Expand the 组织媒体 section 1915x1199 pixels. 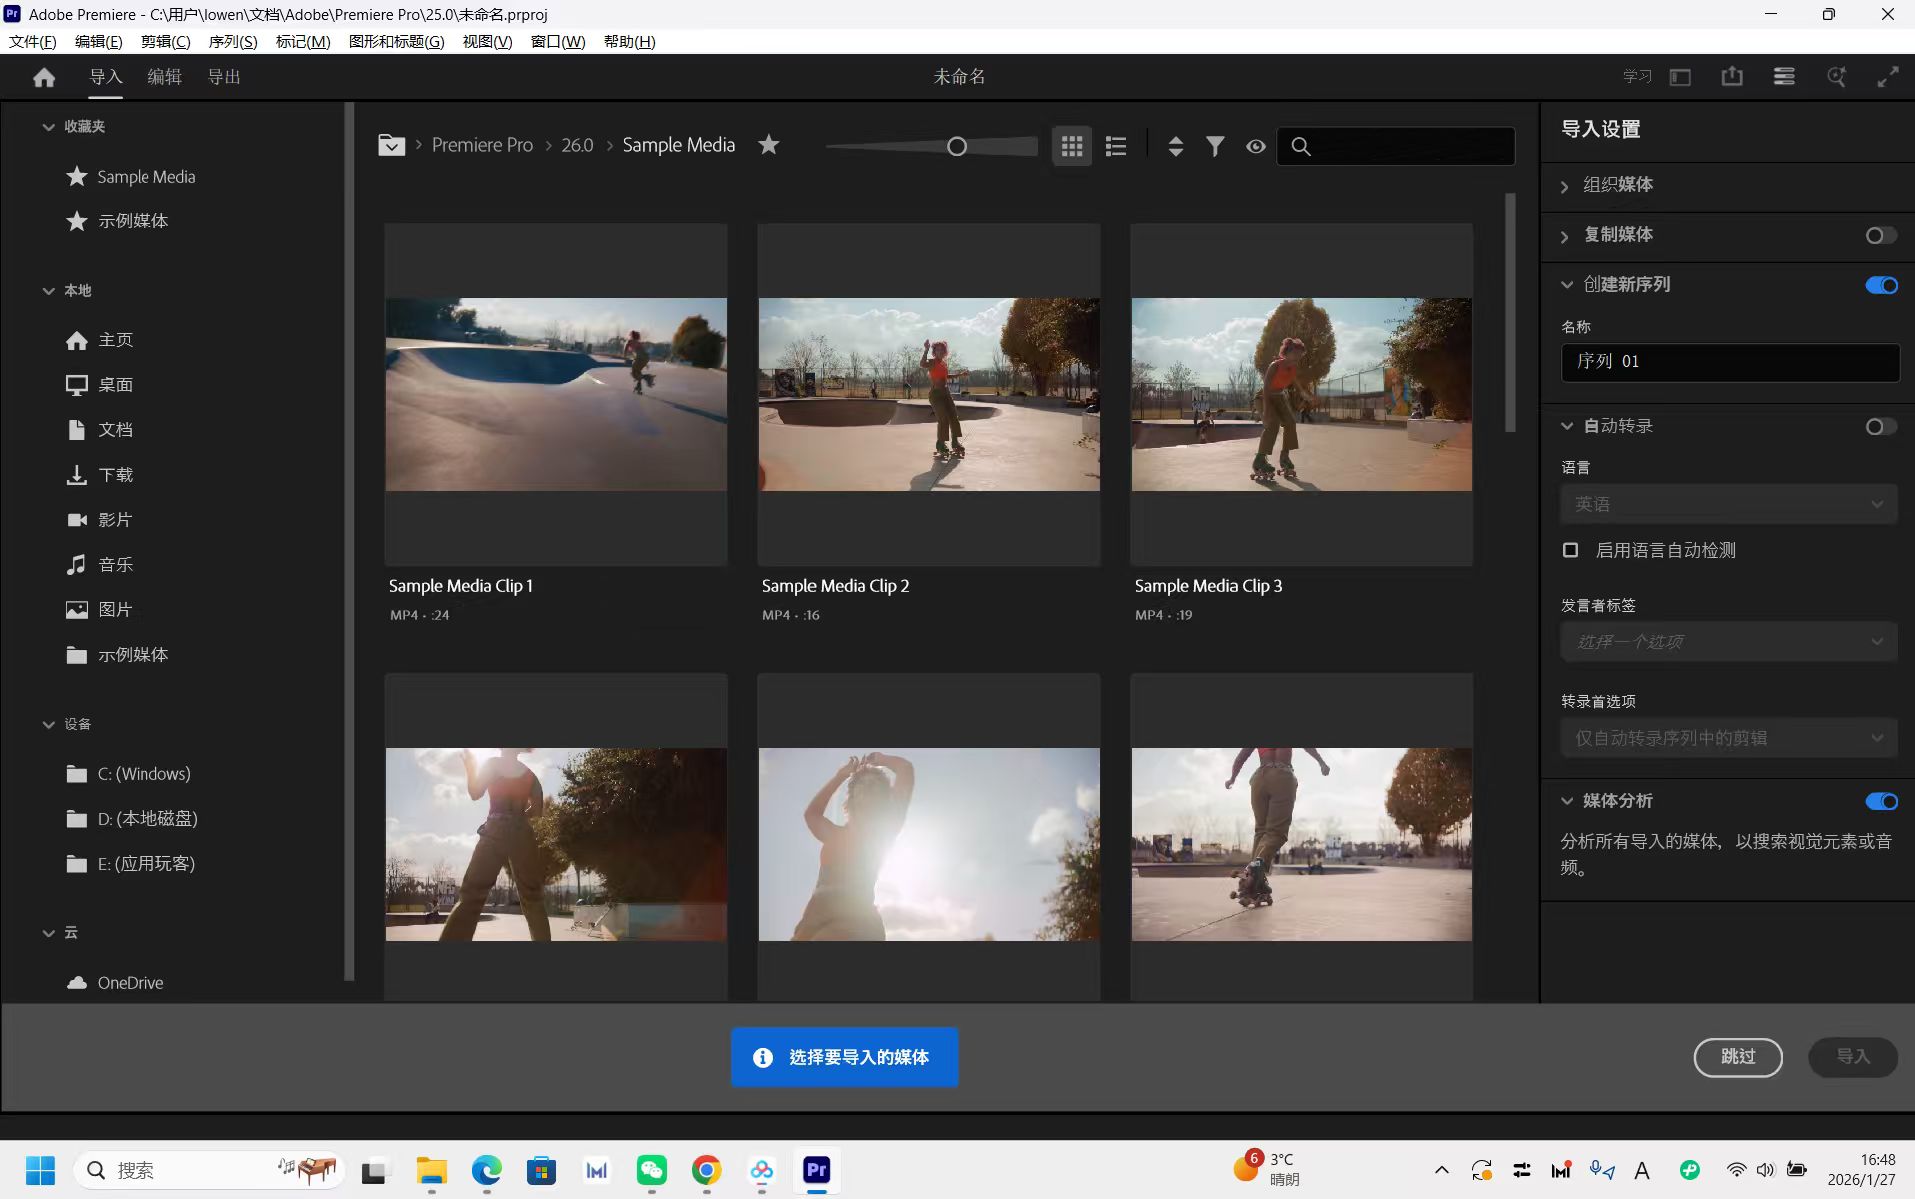tap(1565, 186)
